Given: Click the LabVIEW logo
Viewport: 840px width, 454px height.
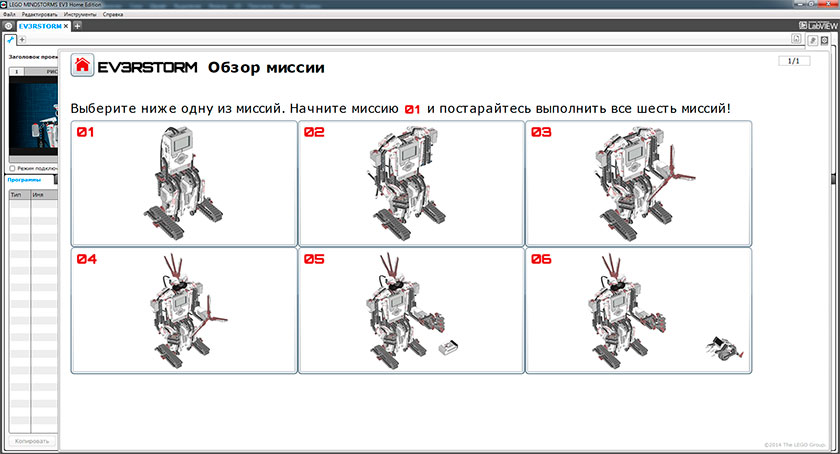Looking at the screenshot, I should tap(818, 25).
